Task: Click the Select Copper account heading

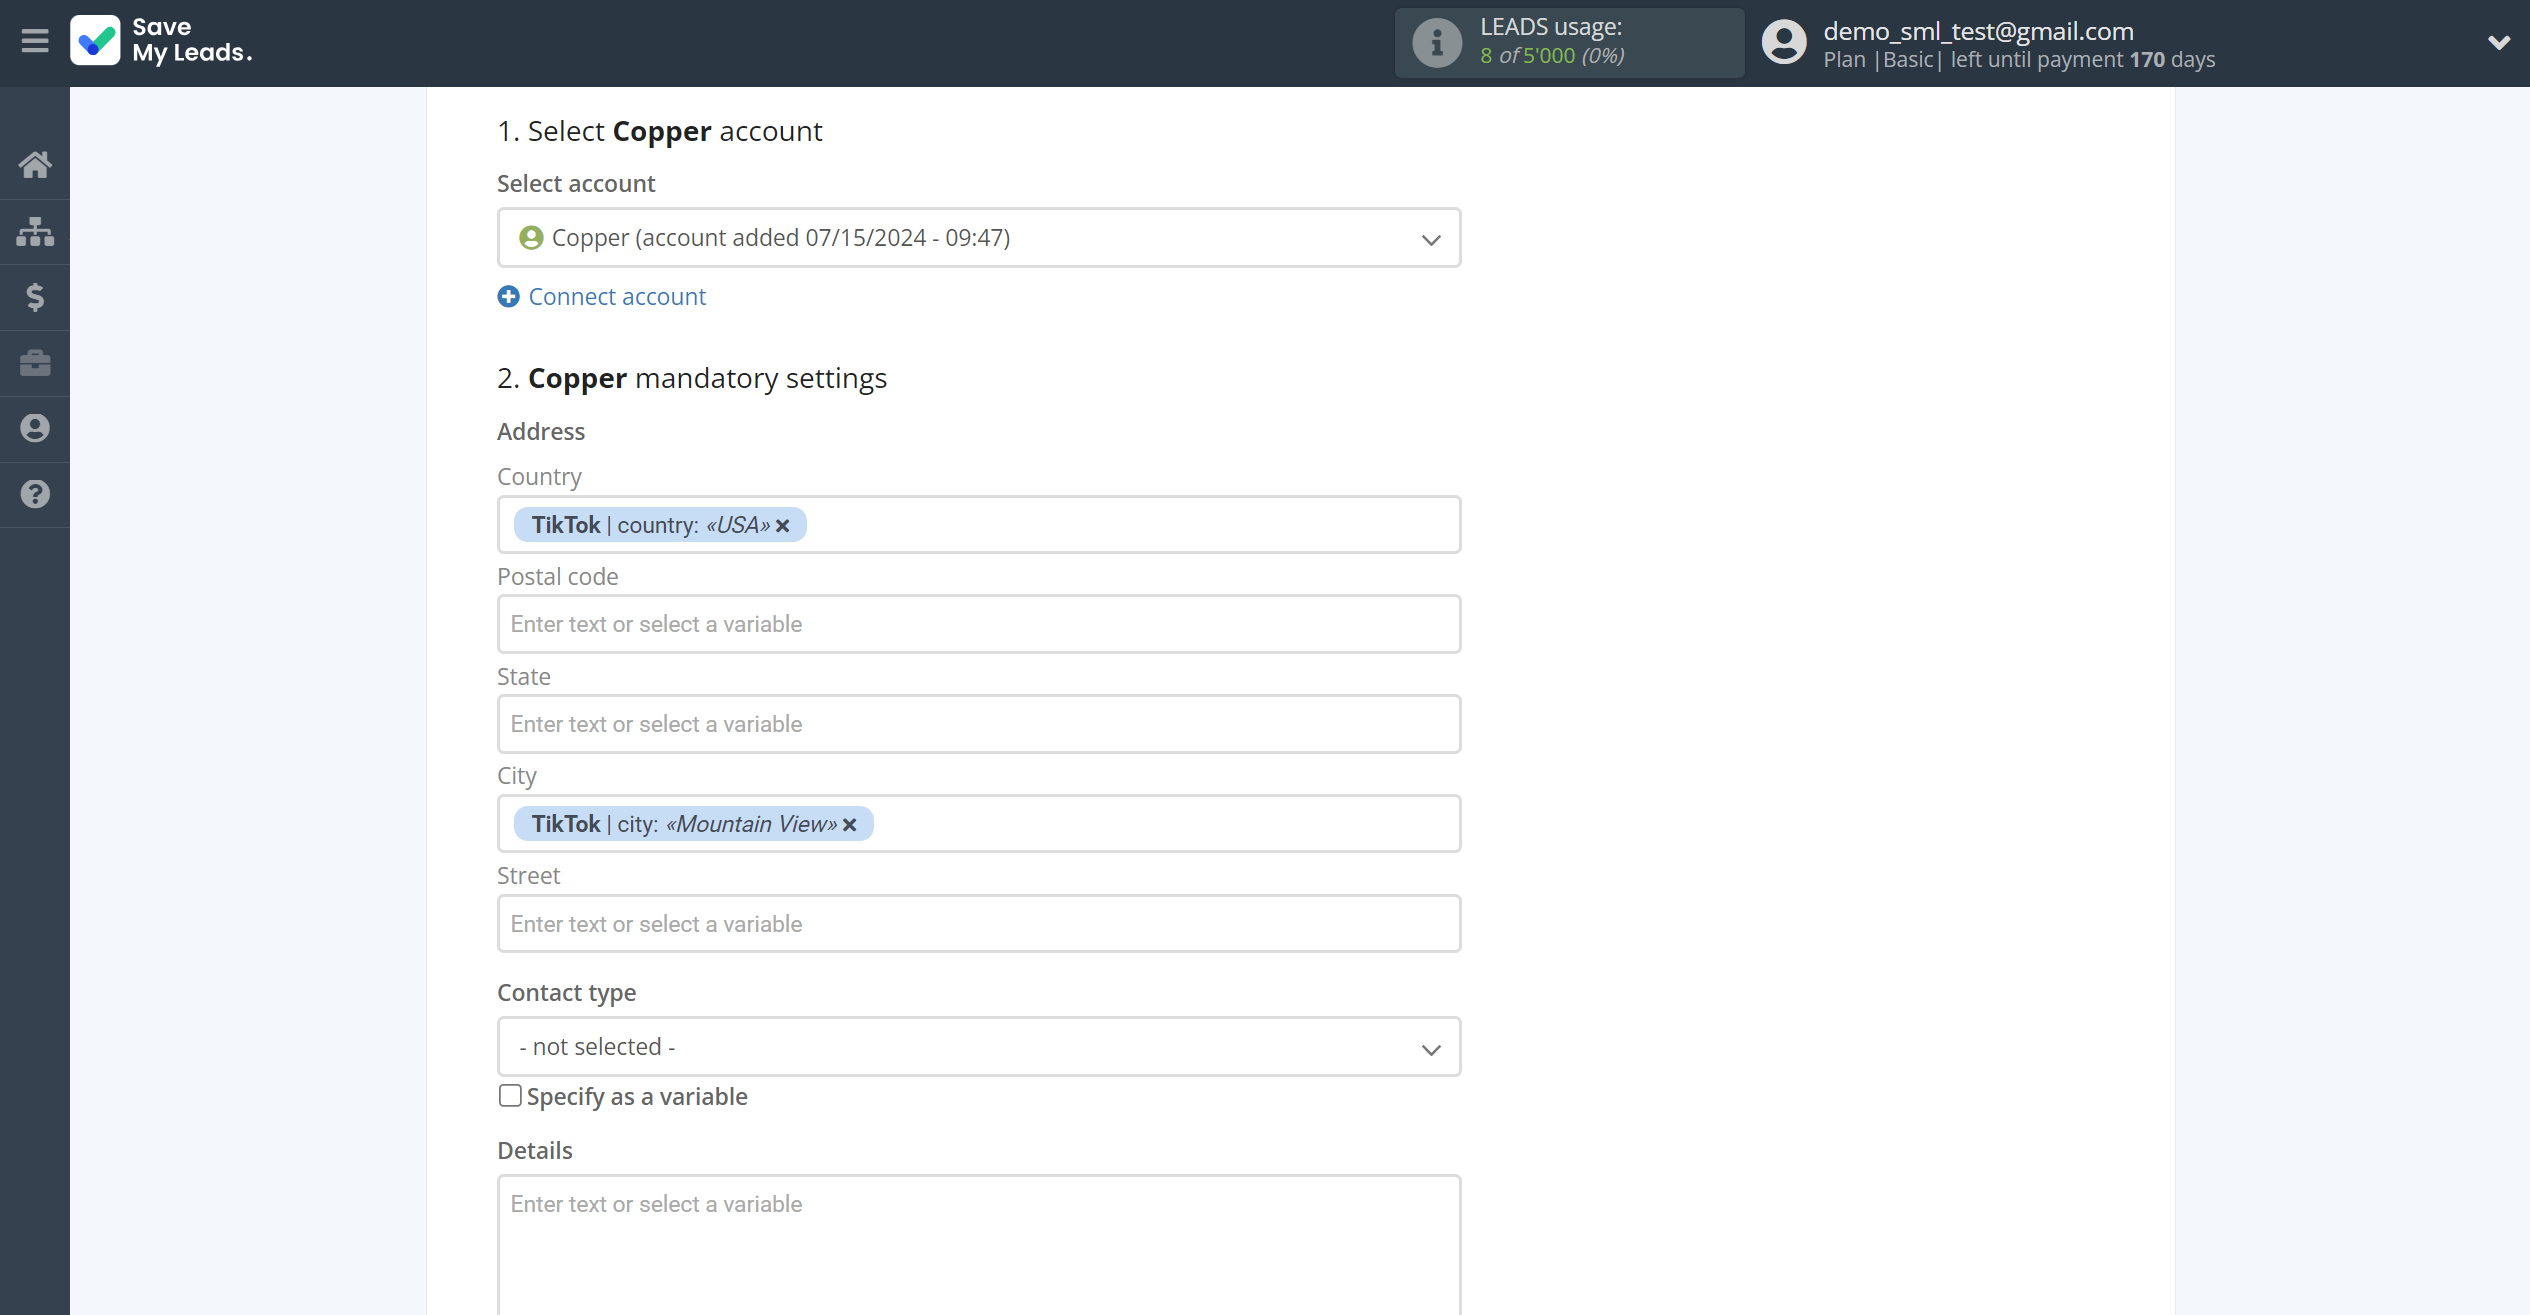Action: (x=660, y=131)
